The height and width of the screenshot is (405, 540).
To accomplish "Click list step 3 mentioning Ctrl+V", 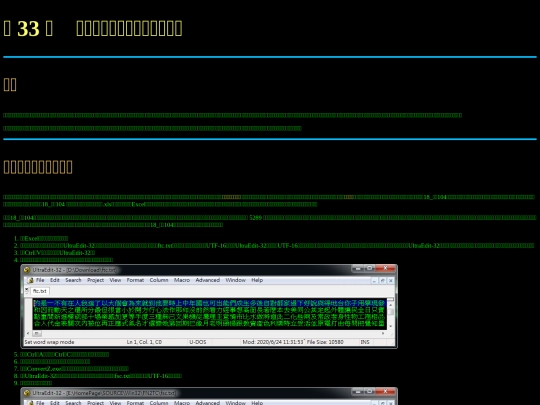I will (x=58, y=252).
